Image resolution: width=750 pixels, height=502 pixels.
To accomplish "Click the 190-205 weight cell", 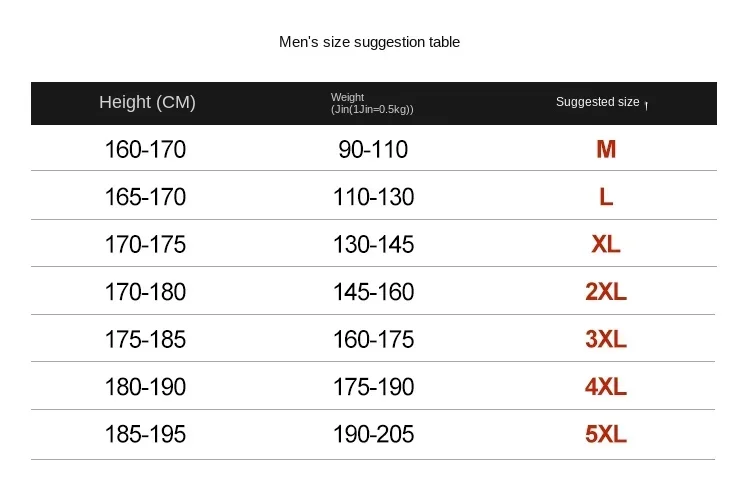I will 373,434.
